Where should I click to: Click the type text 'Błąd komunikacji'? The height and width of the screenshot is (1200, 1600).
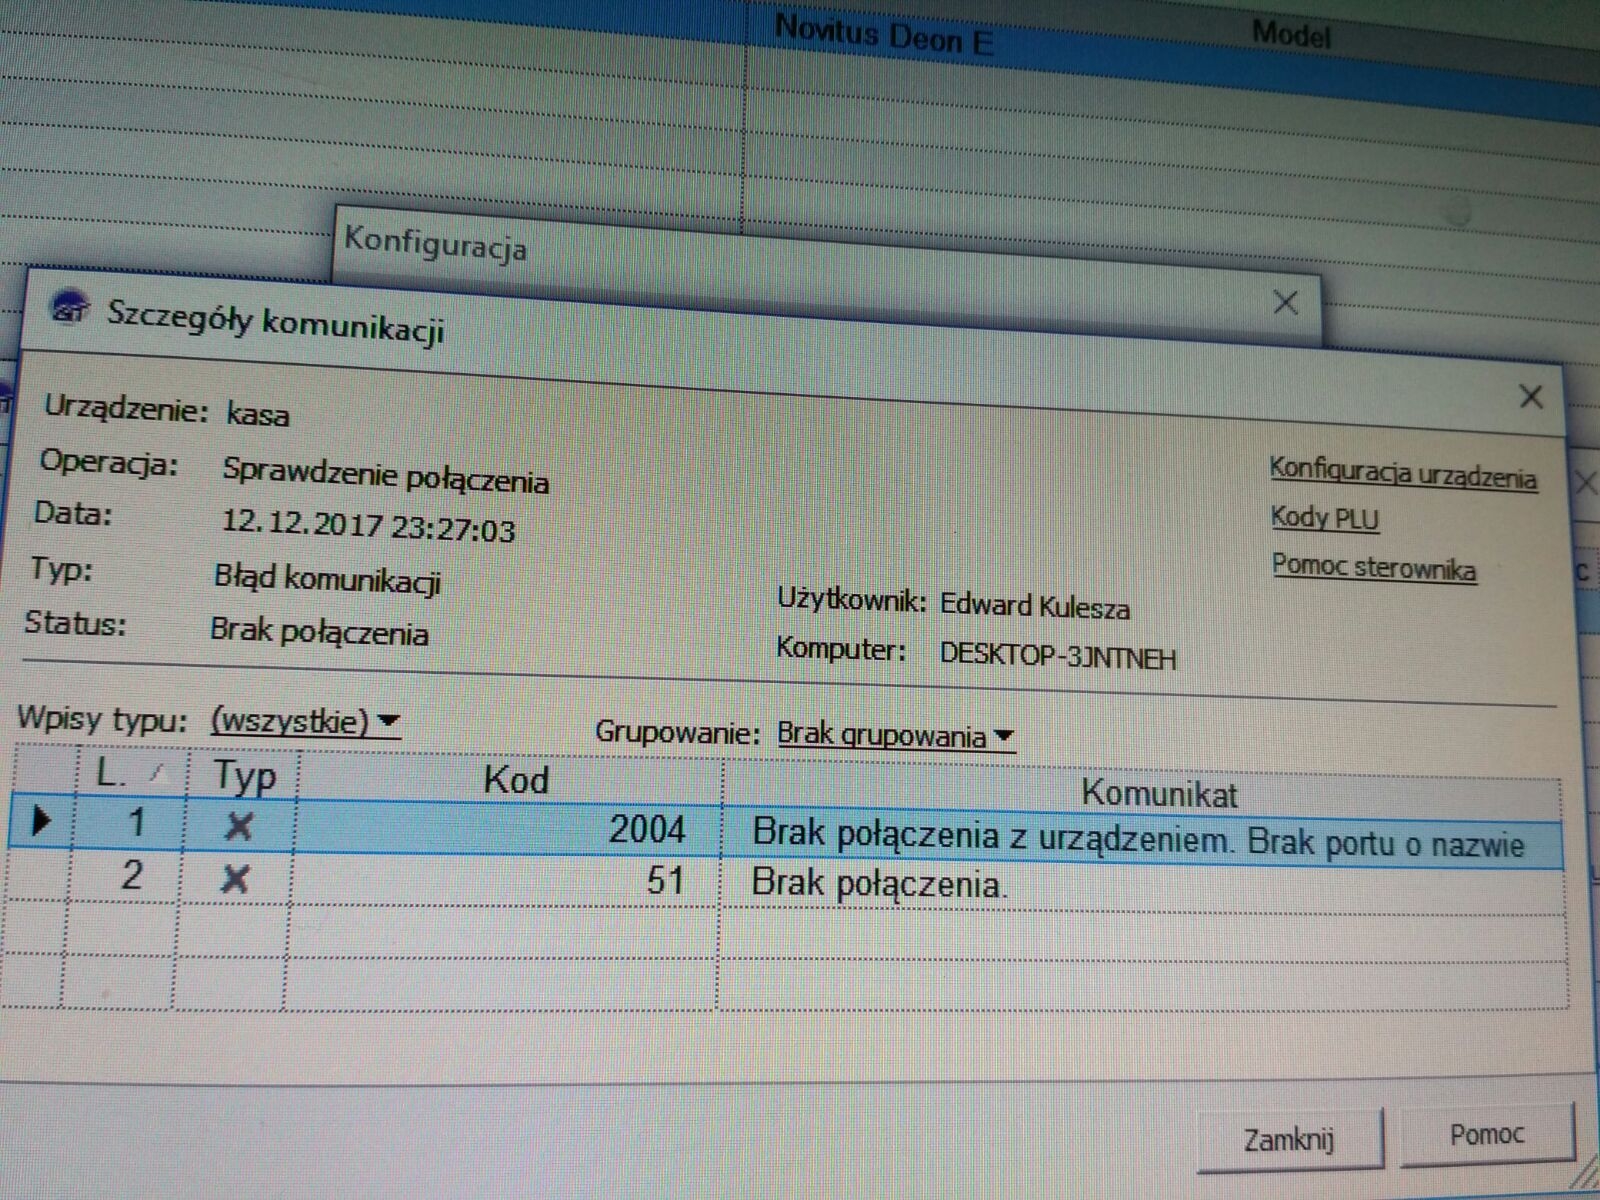coord(327,578)
